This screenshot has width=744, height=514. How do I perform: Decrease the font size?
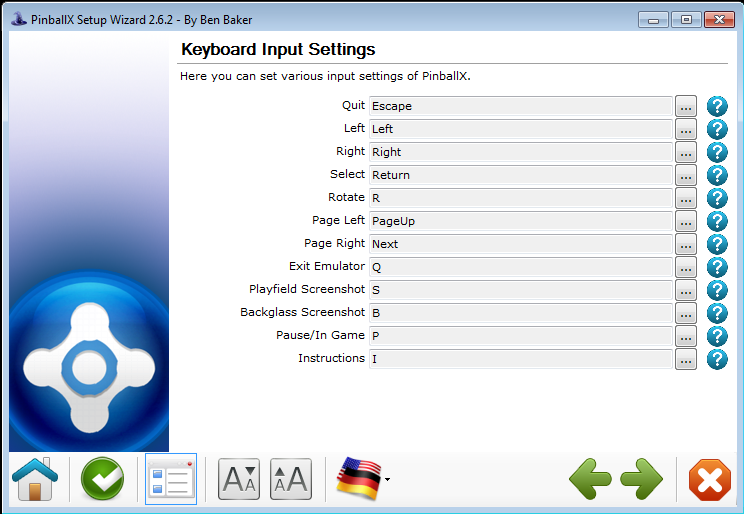[239, 479]
